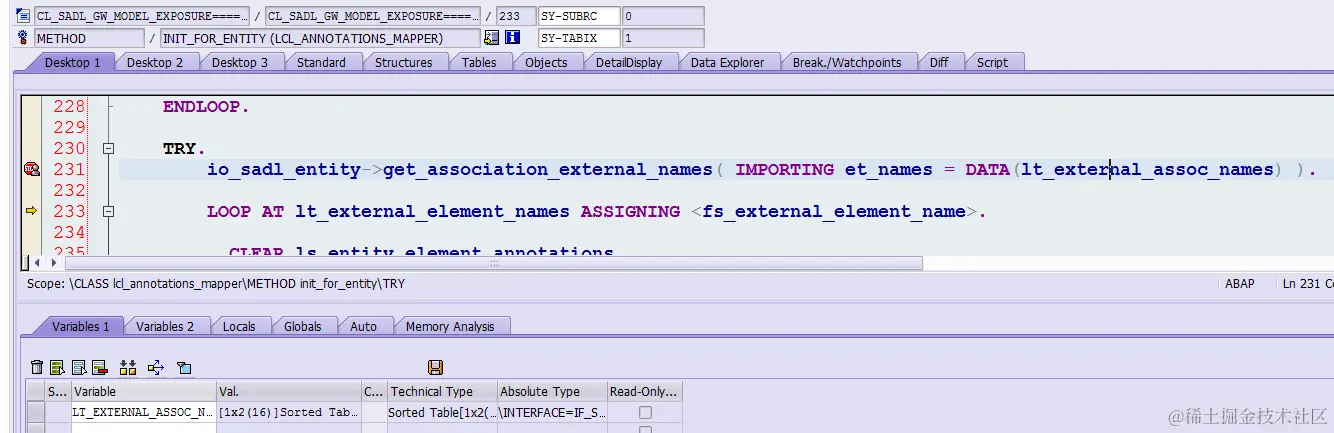Click the Sorted Table[1x2( technical type cell
Screen dimensions: 1334x433
pyautogui.click(x=441, y=412)
